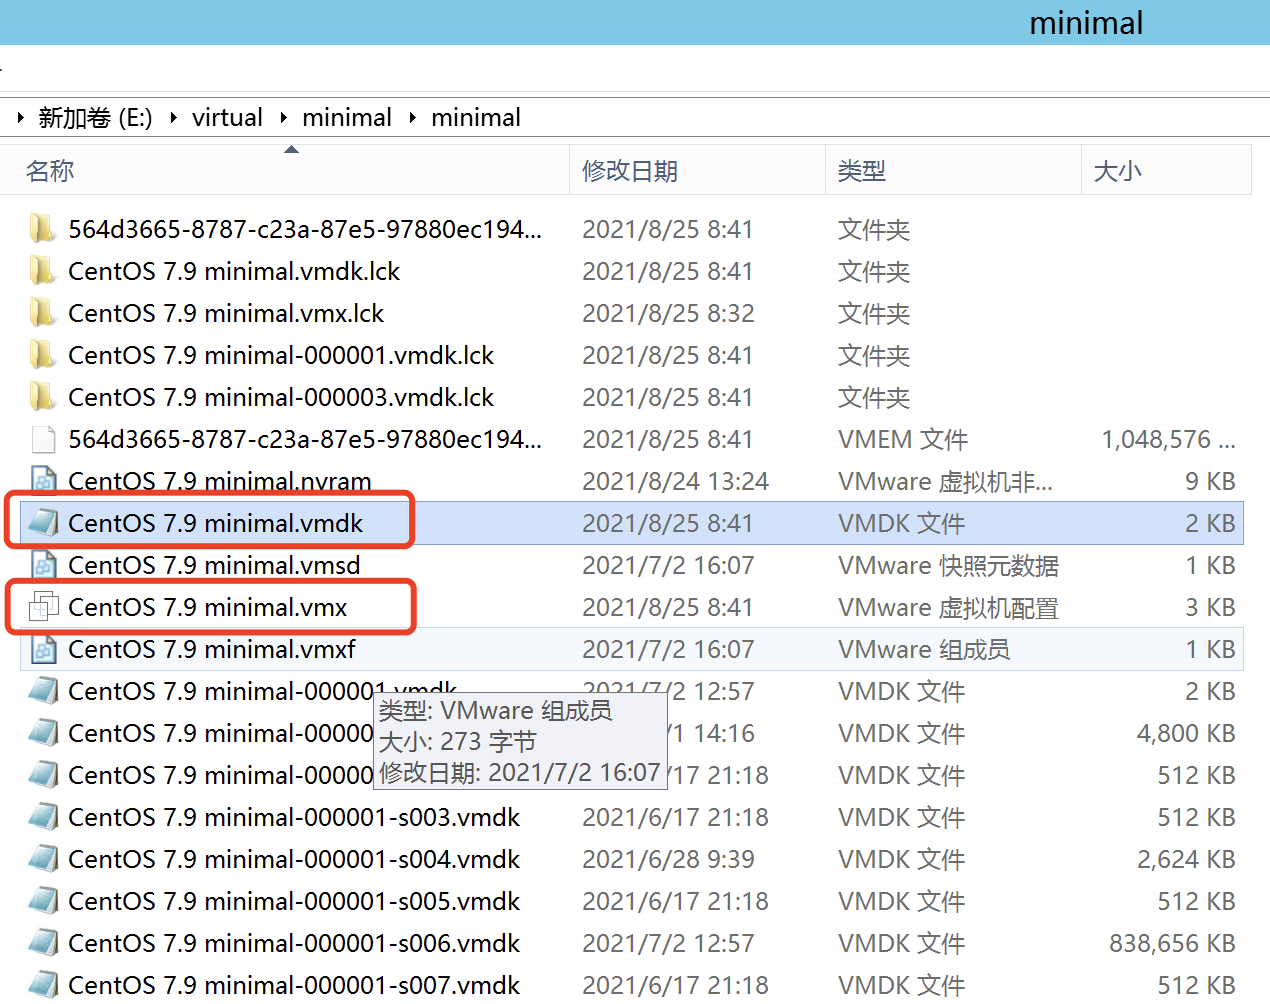Click the VMware 组成员 icon of CentOS 7.9 minimal.vmxf

pos(42,649)
